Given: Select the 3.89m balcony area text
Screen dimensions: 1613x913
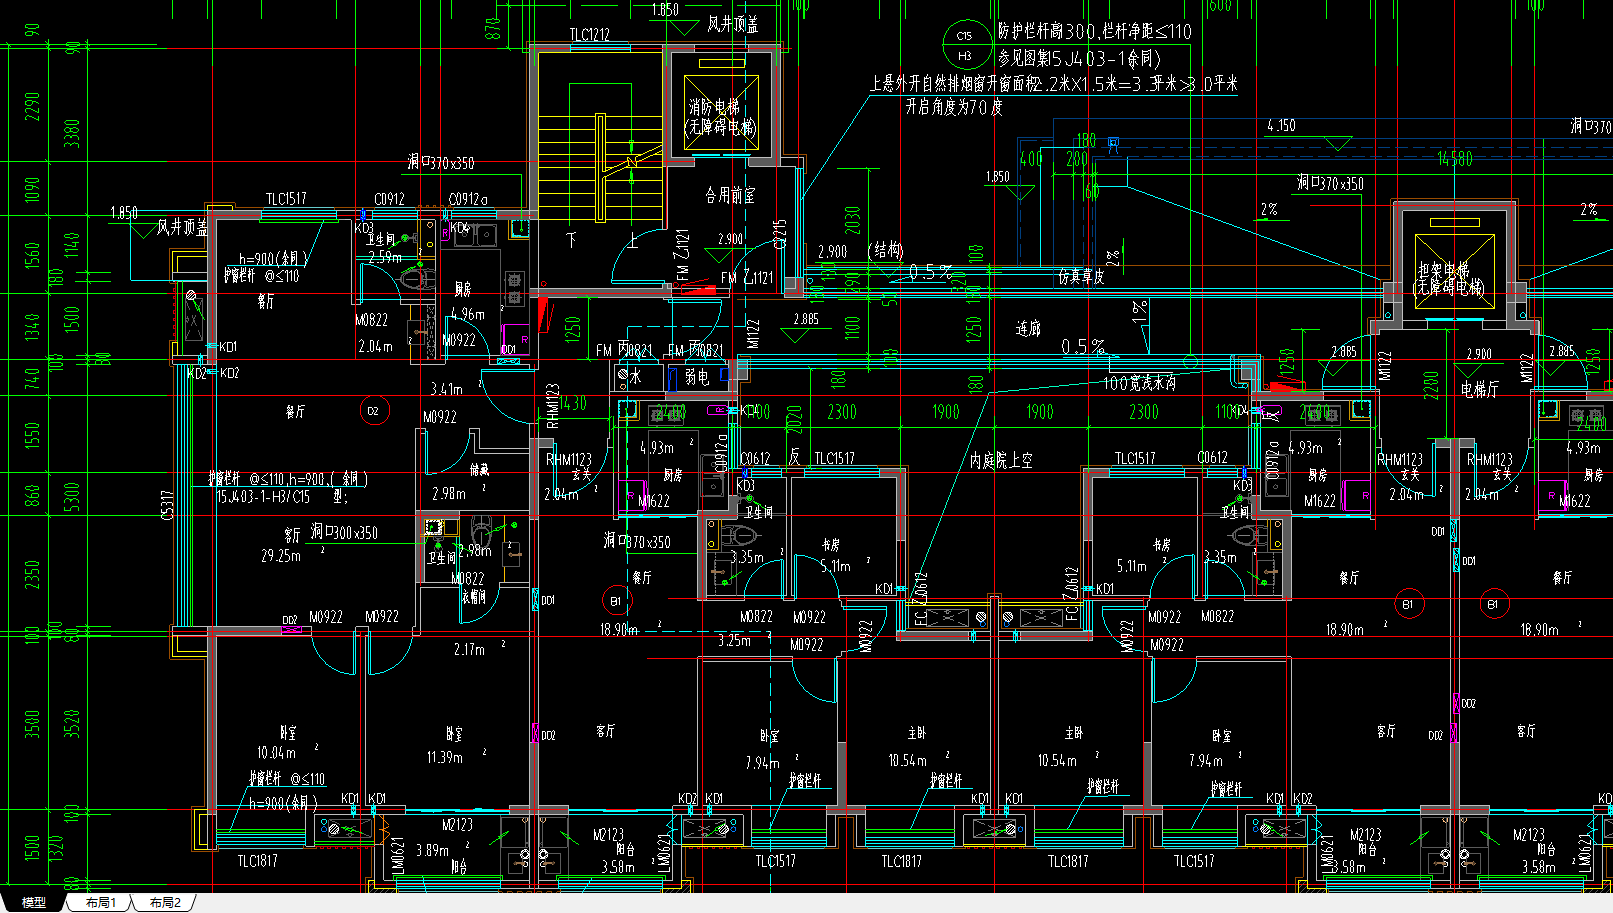Looking at the screenshot, I should (x=433, y=850).
